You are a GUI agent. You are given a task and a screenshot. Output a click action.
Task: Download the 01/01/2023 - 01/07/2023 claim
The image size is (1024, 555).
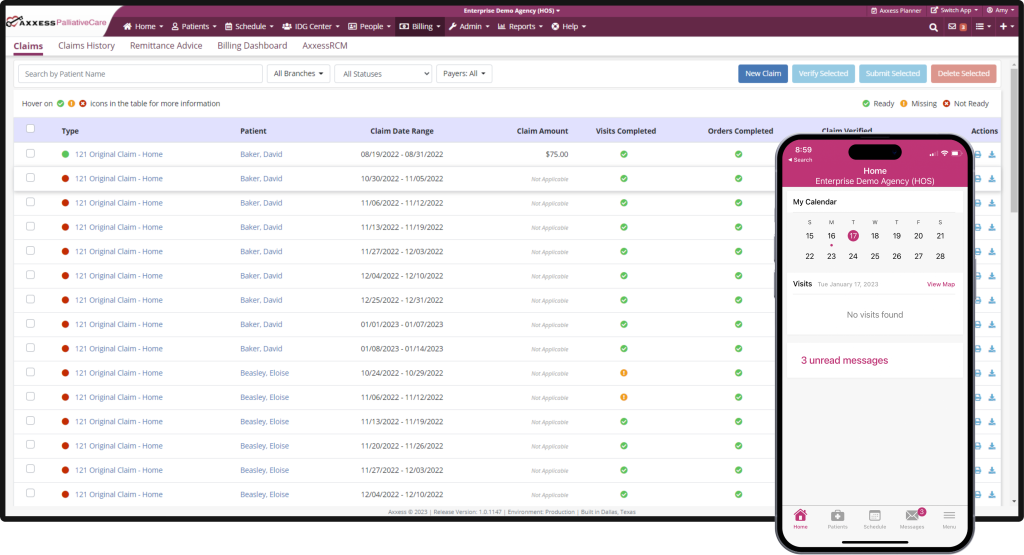(992, 325)
